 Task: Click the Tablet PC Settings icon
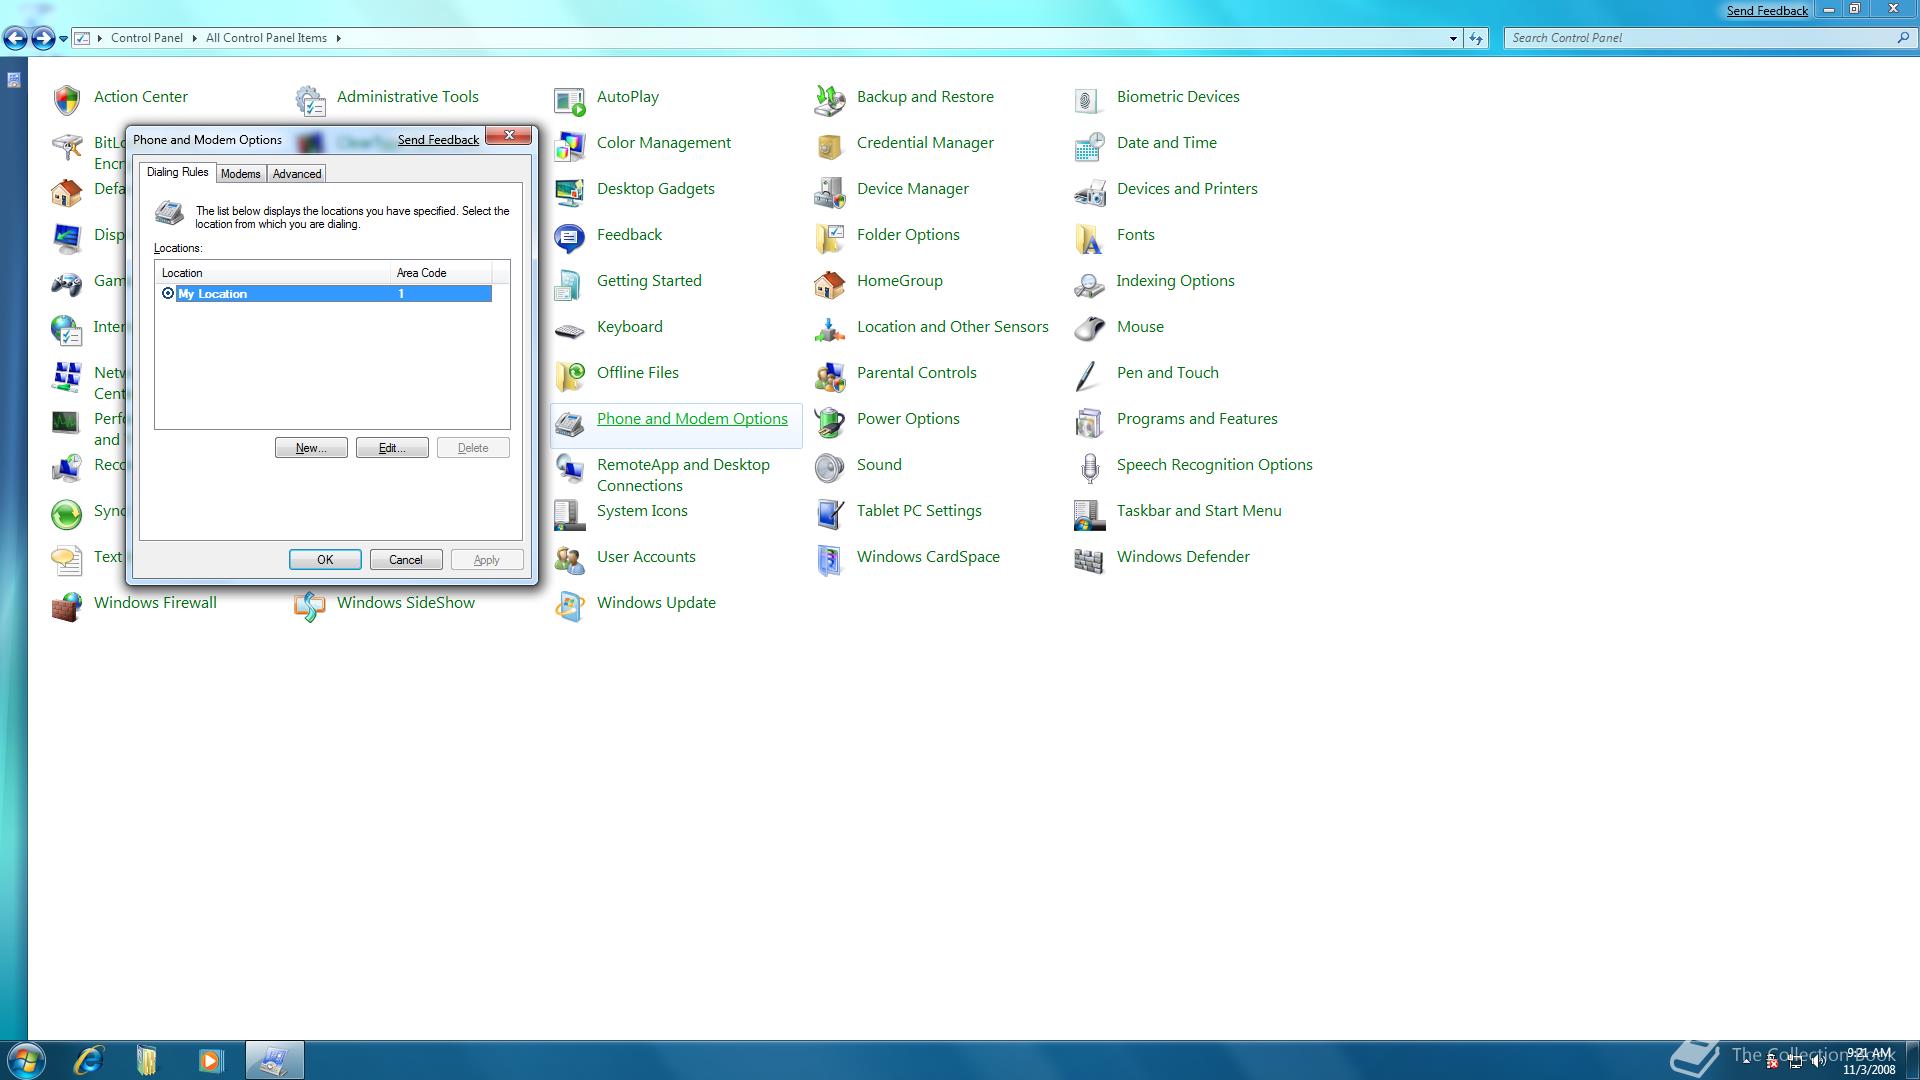pyautogui.click(x=830, y=513)
